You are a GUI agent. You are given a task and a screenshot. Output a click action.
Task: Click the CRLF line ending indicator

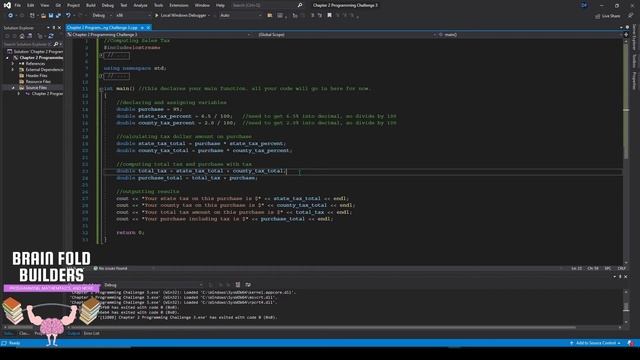tap(622, 269)
